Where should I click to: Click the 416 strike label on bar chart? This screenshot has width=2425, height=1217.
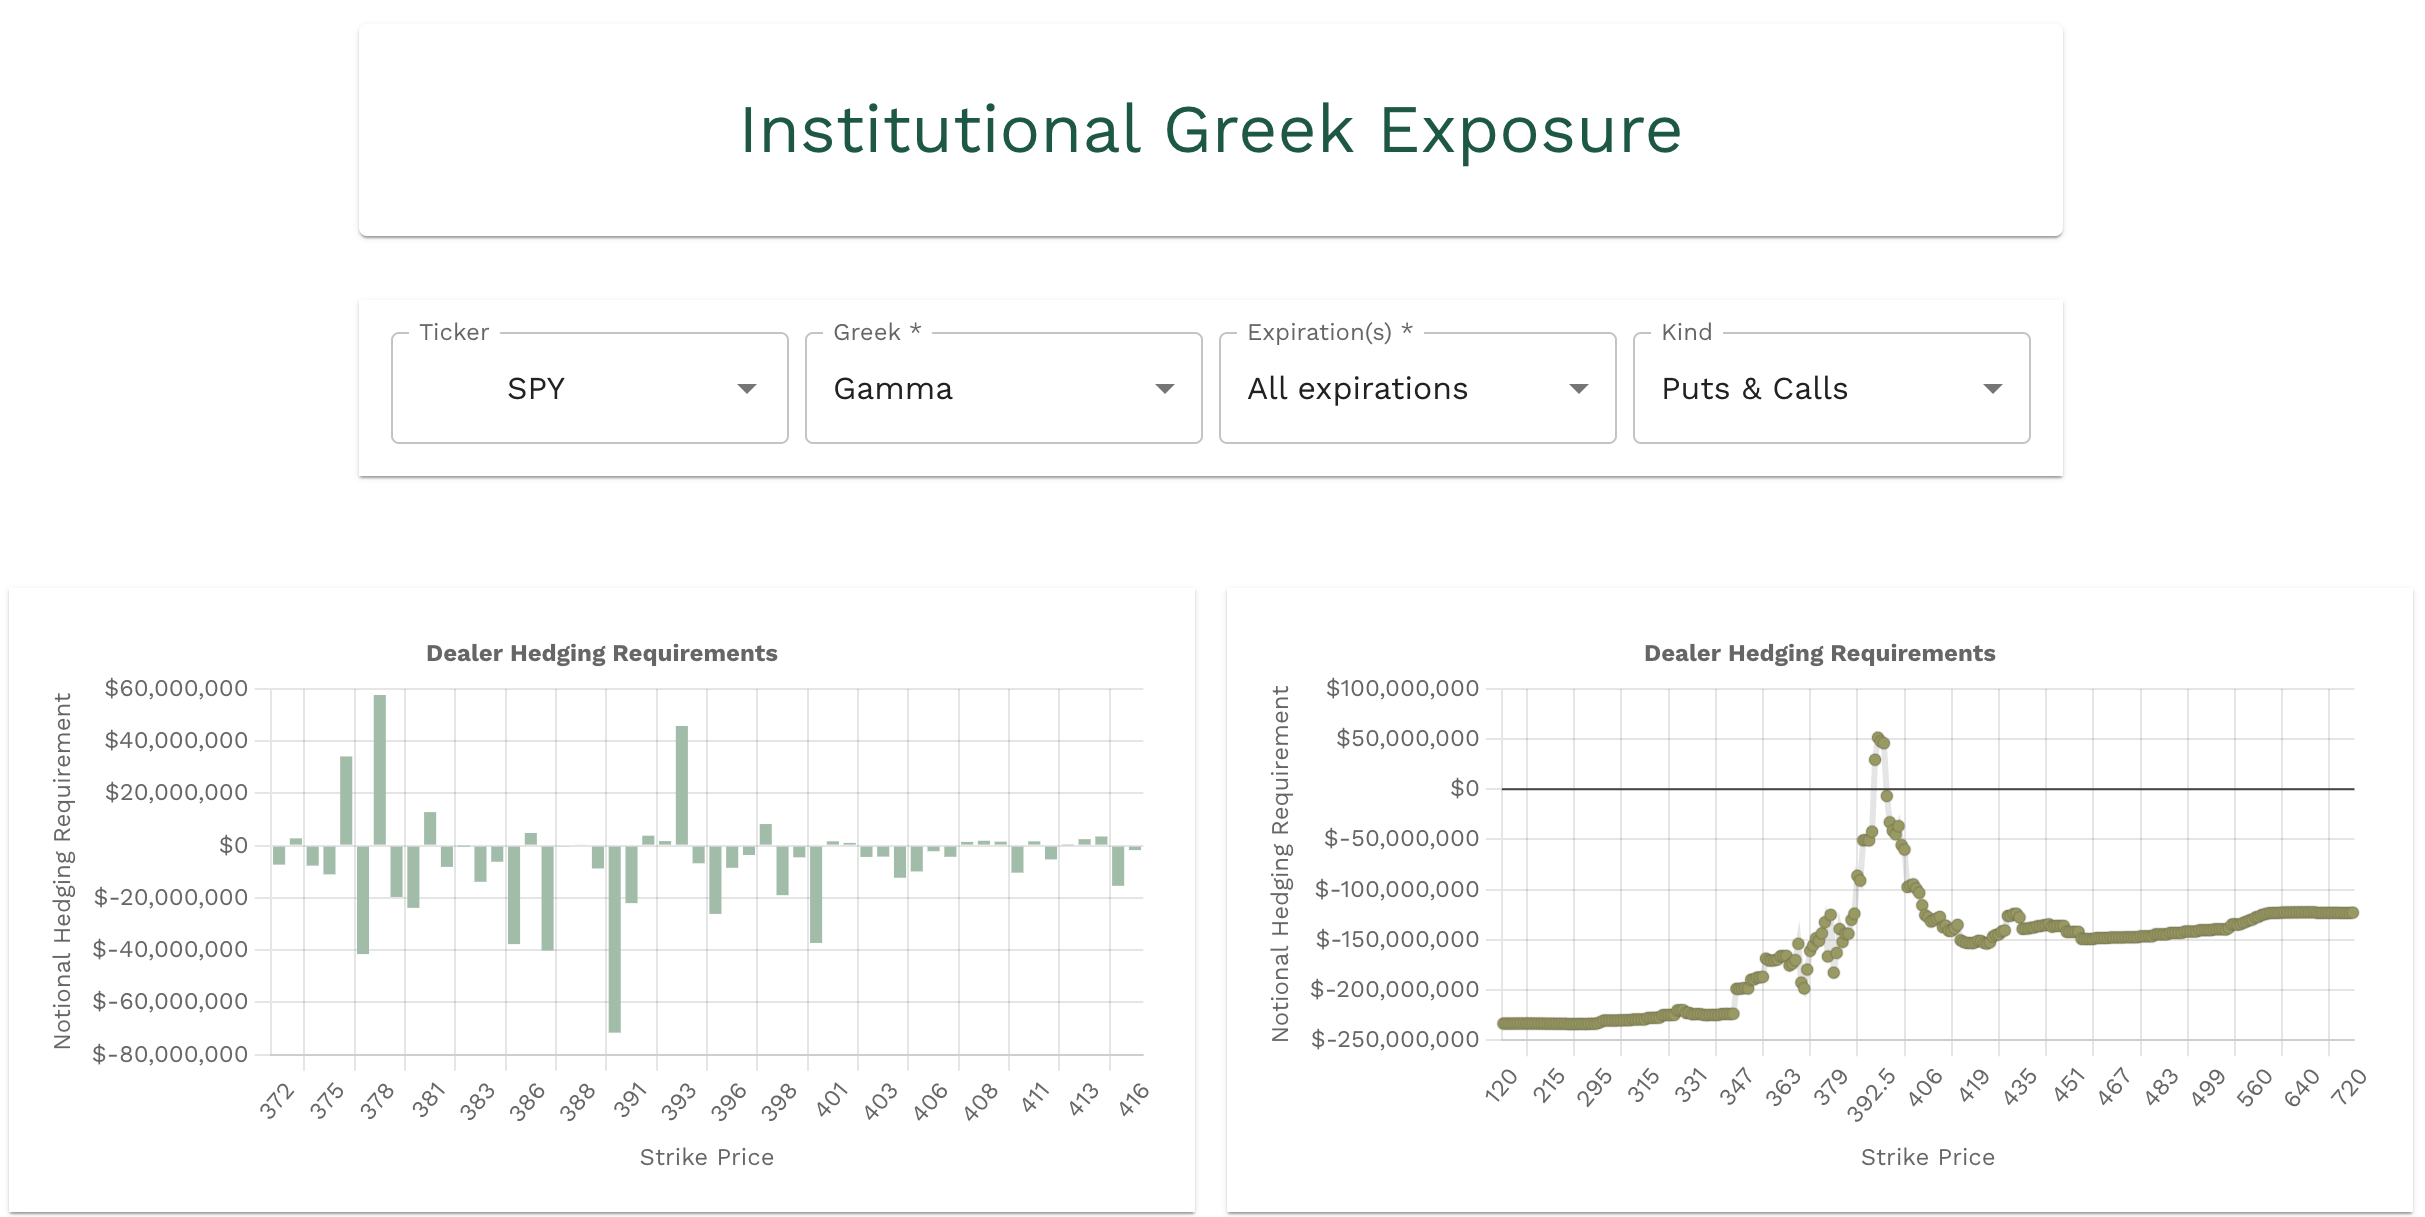coord(1133,1100)
